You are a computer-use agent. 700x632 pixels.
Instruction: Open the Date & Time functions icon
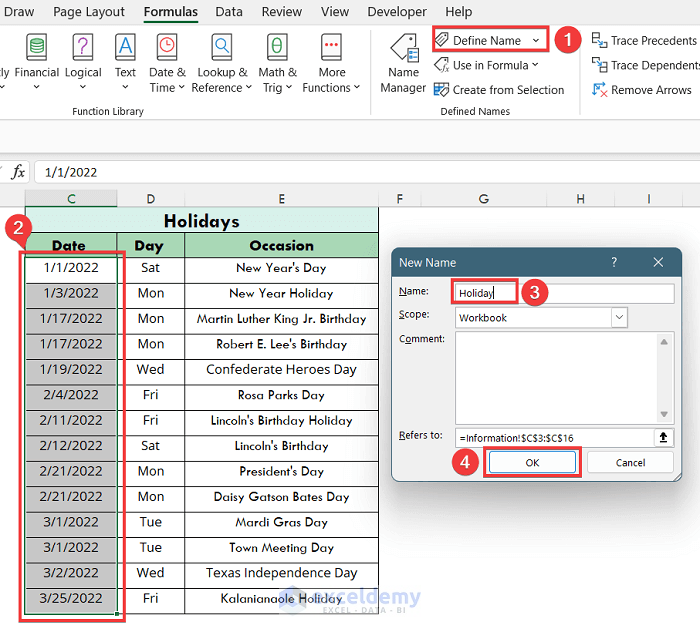167,47
